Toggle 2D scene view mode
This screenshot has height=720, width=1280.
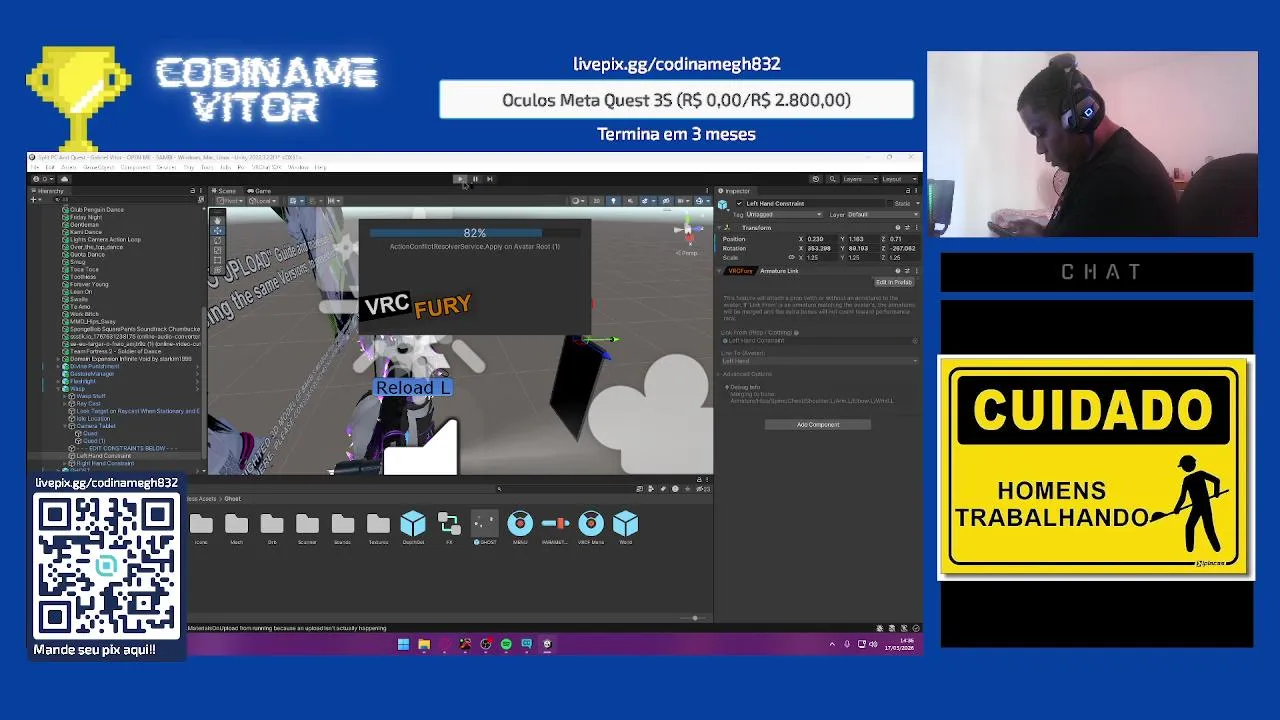tap(596, 201)
